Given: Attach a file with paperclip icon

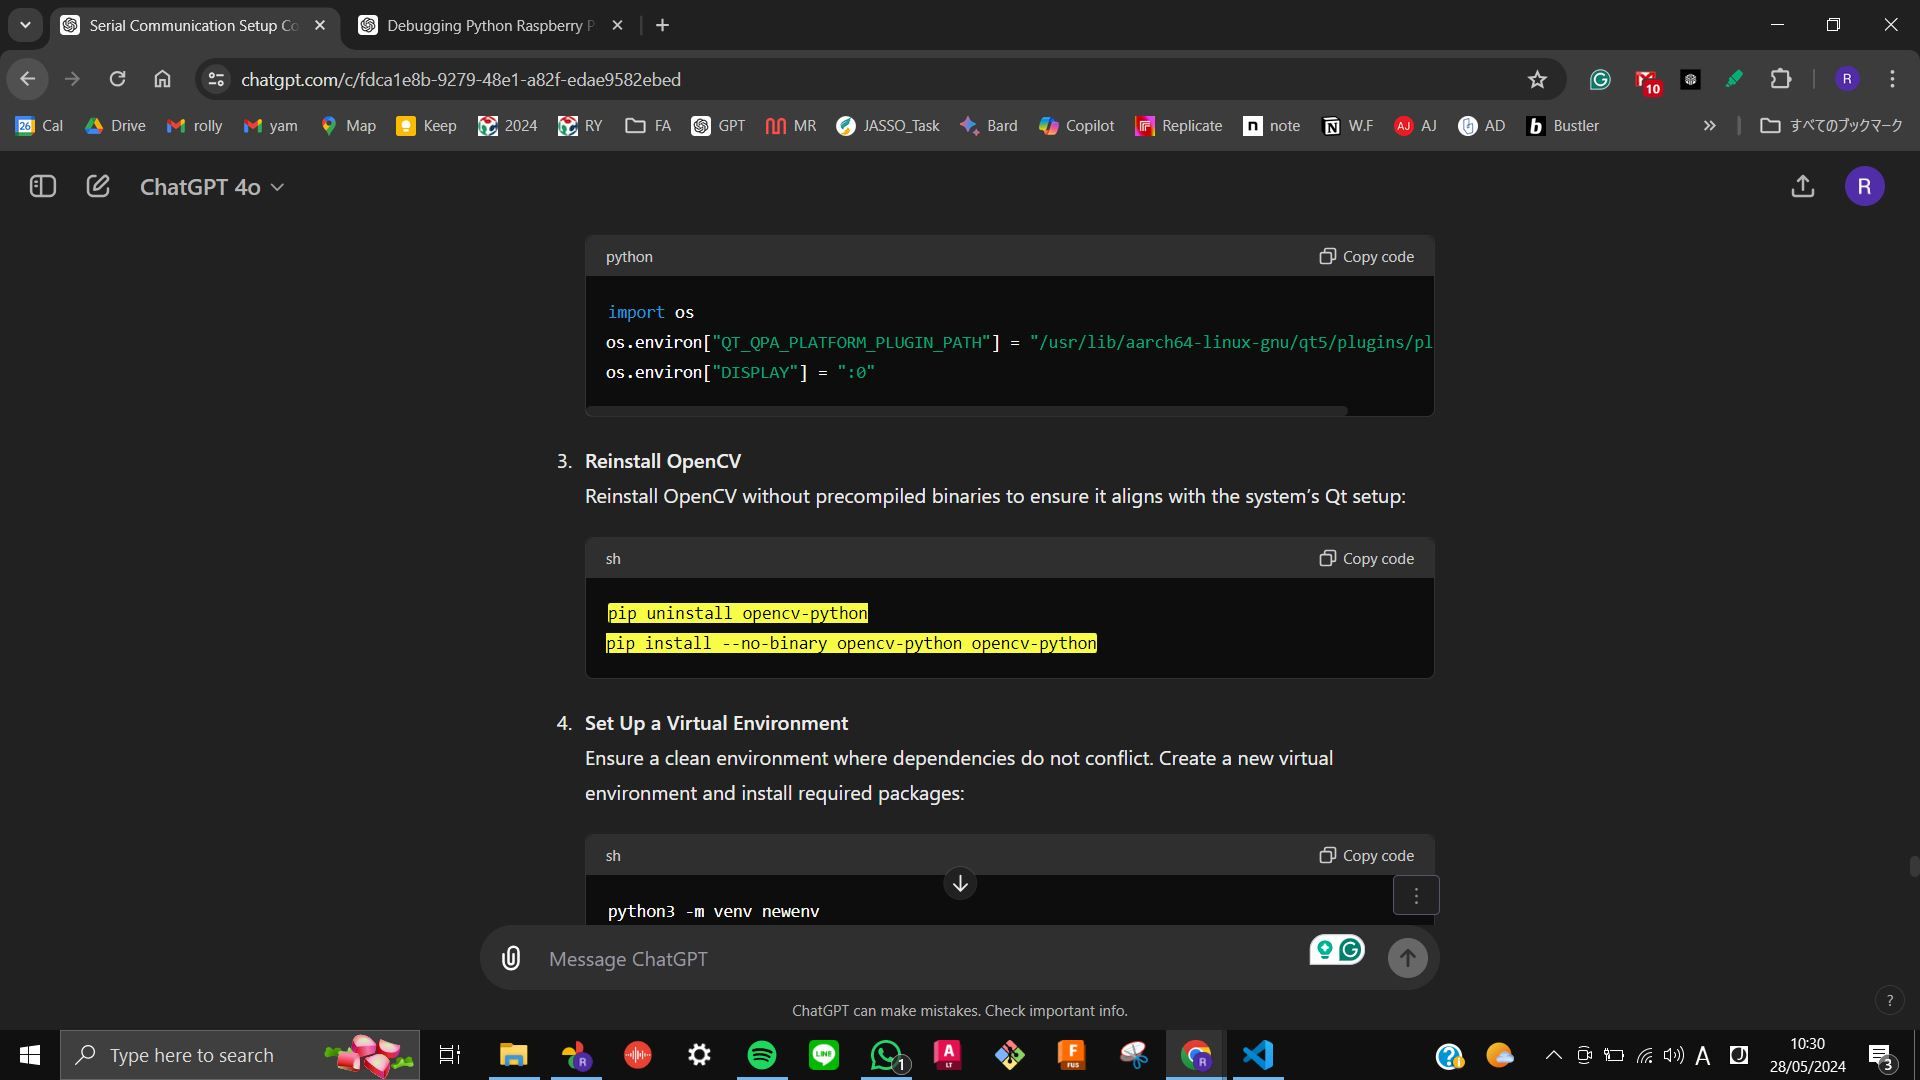Looking at the screenshot, I should pyautogui.click(x=511, y=959).
